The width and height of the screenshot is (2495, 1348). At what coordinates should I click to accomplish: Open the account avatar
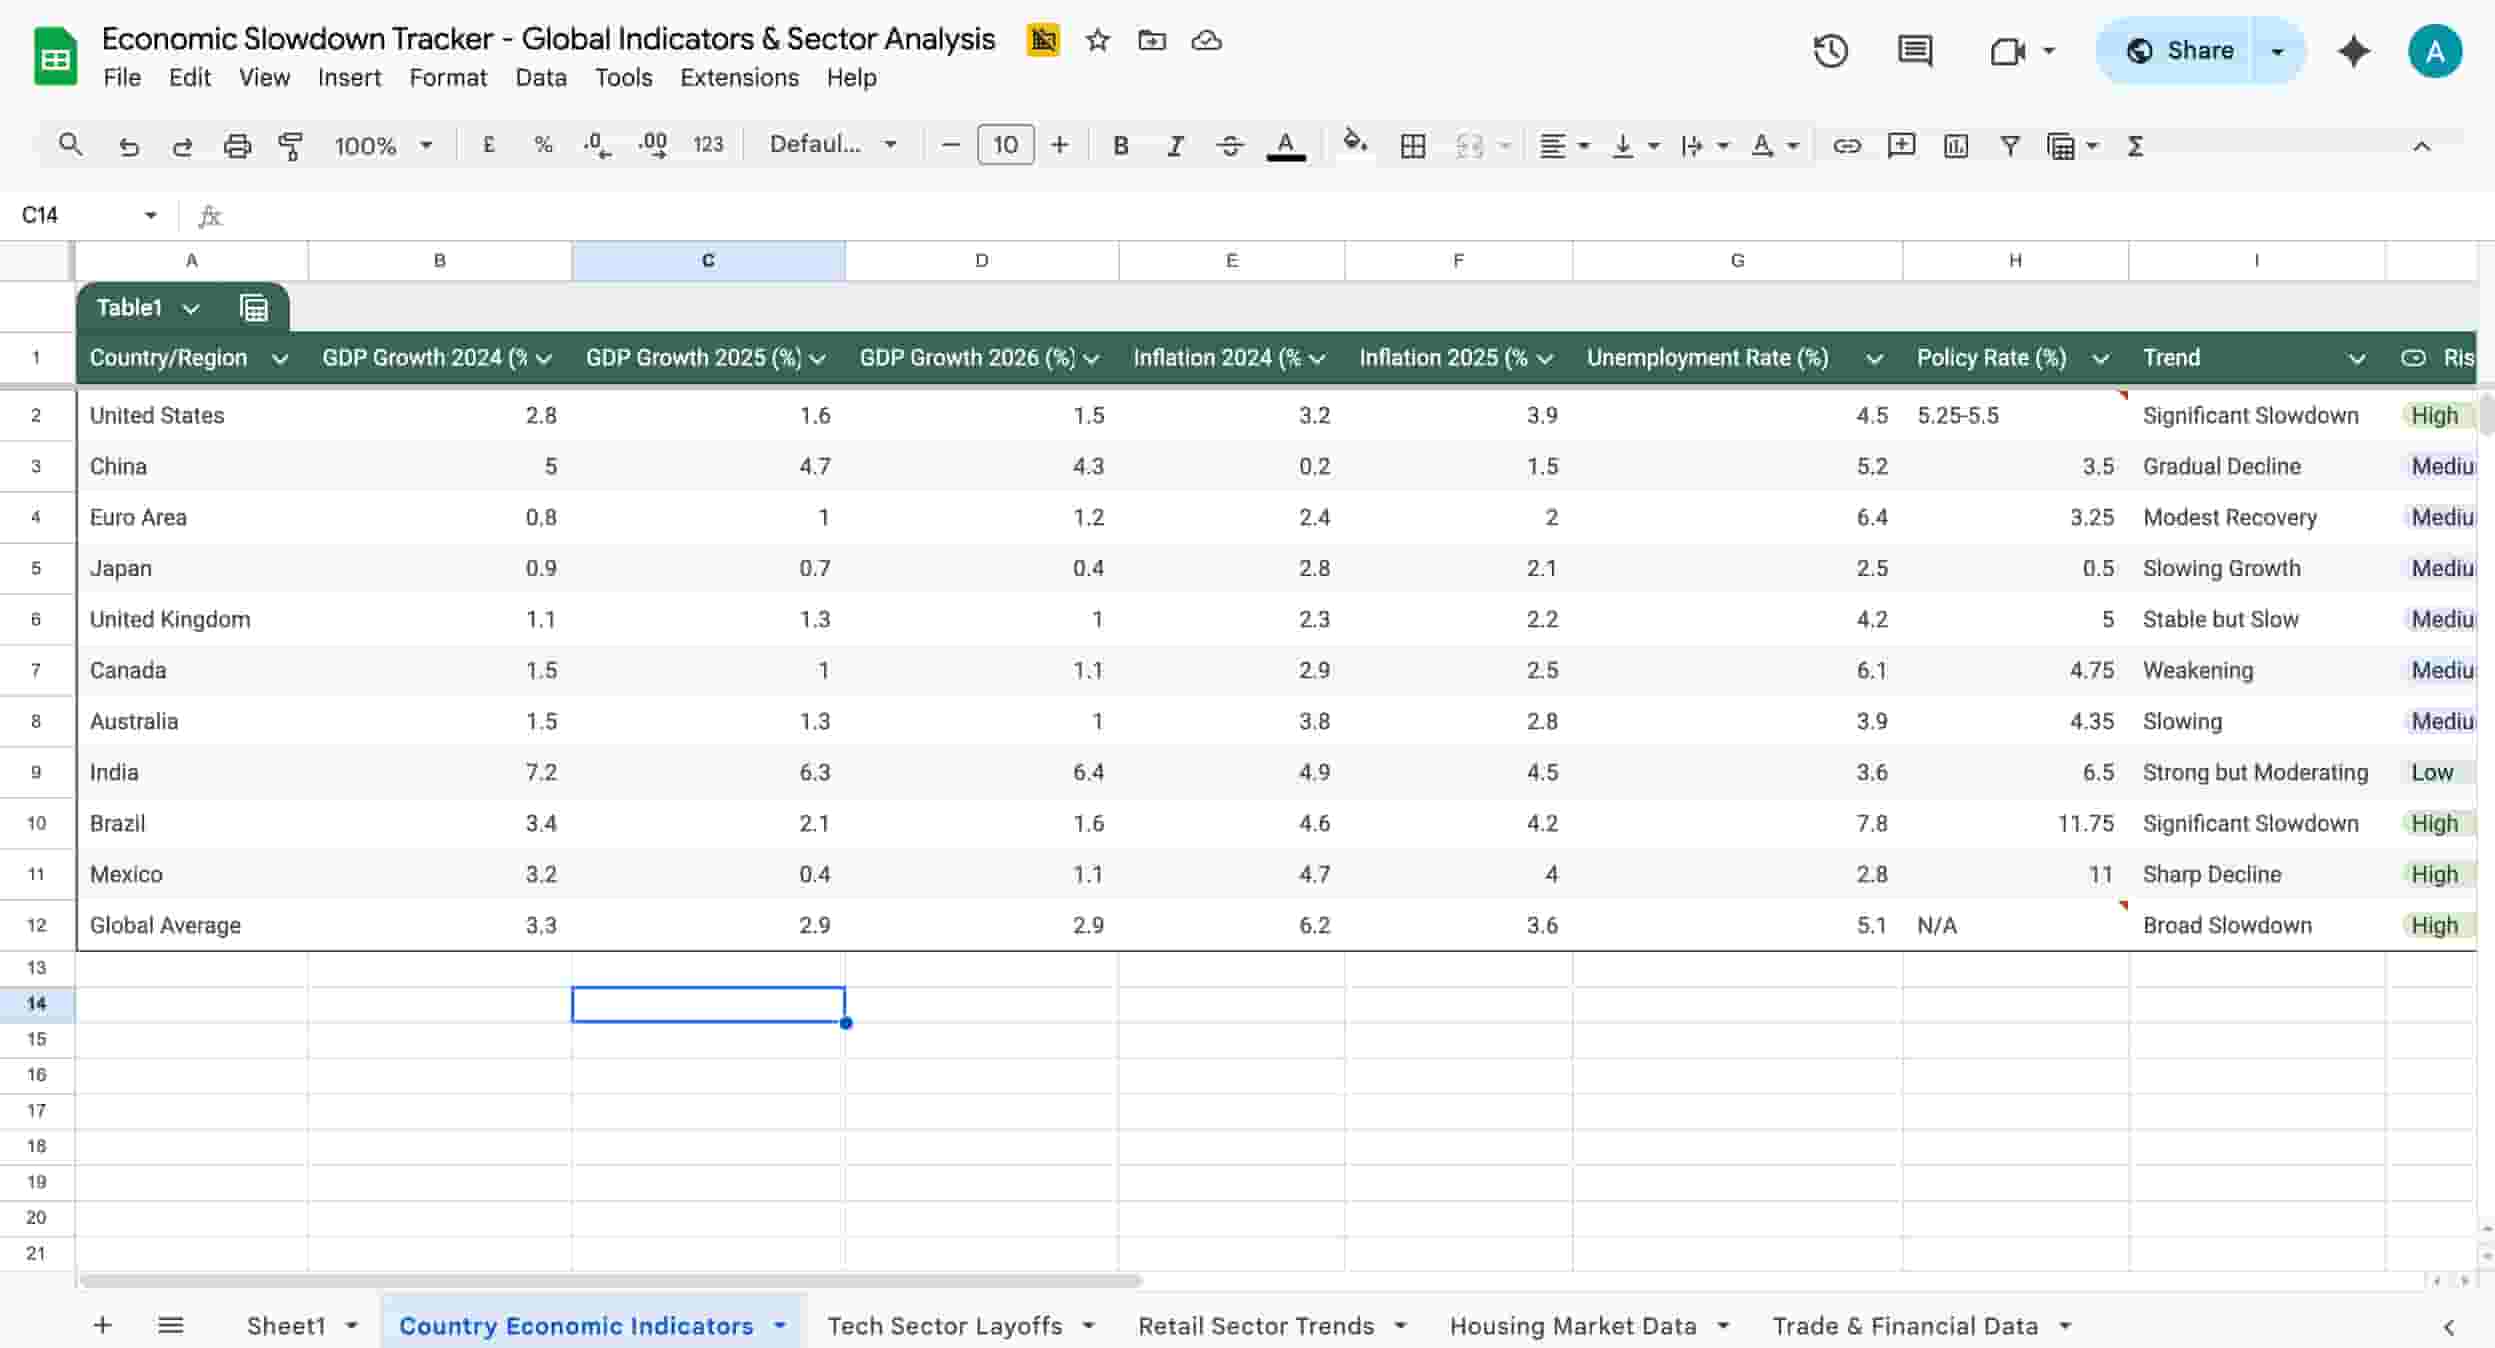click(2435, 51)
